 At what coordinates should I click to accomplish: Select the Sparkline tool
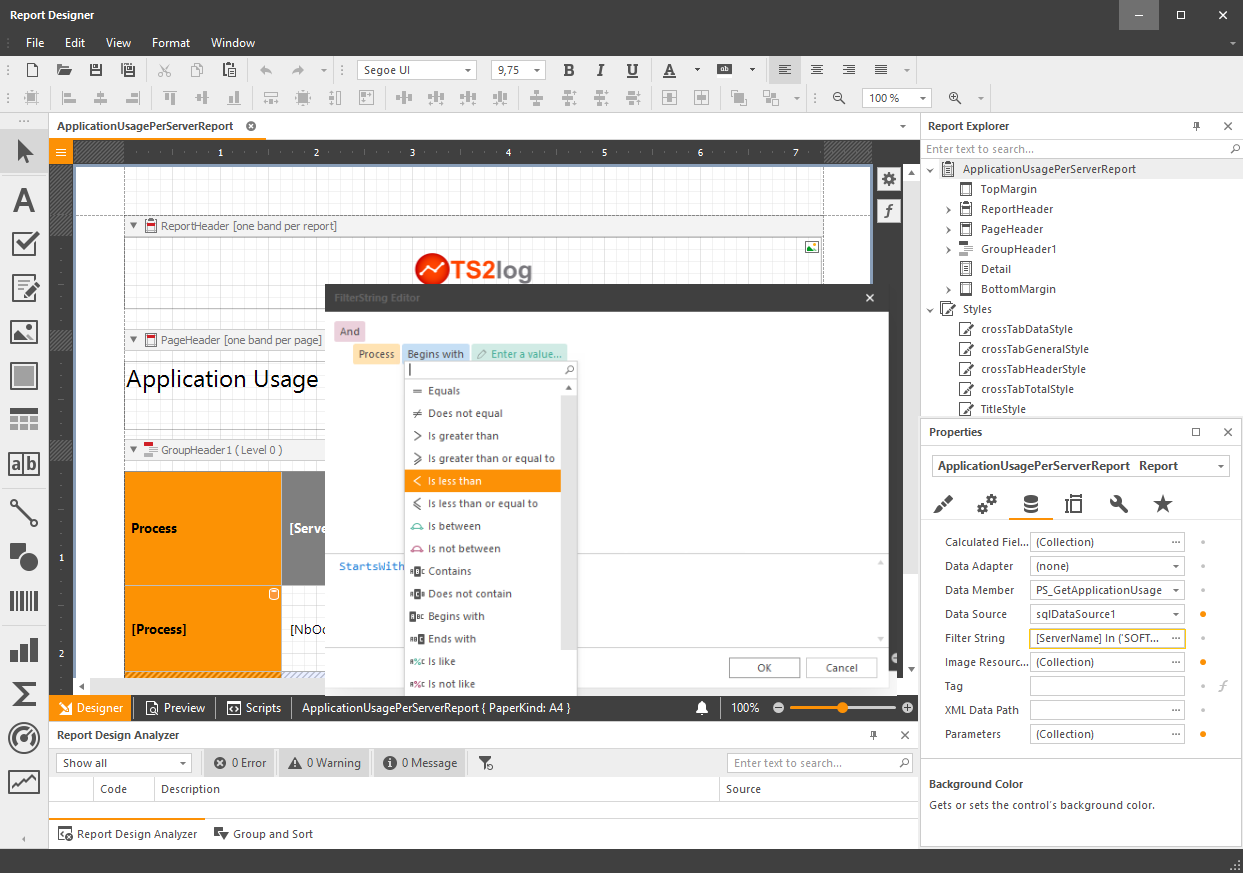click(24, 782)
